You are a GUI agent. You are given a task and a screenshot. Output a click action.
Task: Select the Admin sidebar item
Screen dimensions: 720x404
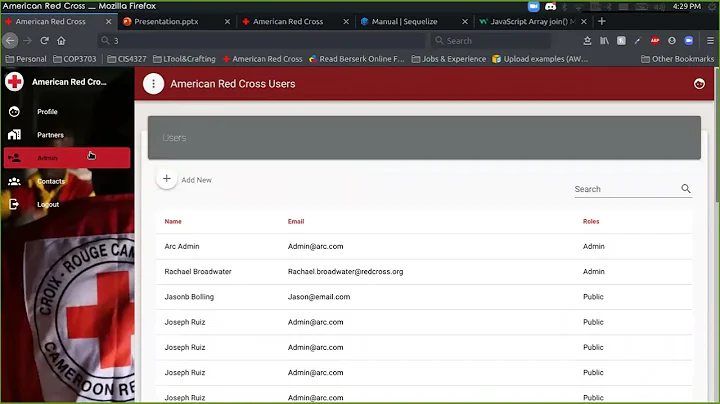pyautogui.click(x=67, y=158)
